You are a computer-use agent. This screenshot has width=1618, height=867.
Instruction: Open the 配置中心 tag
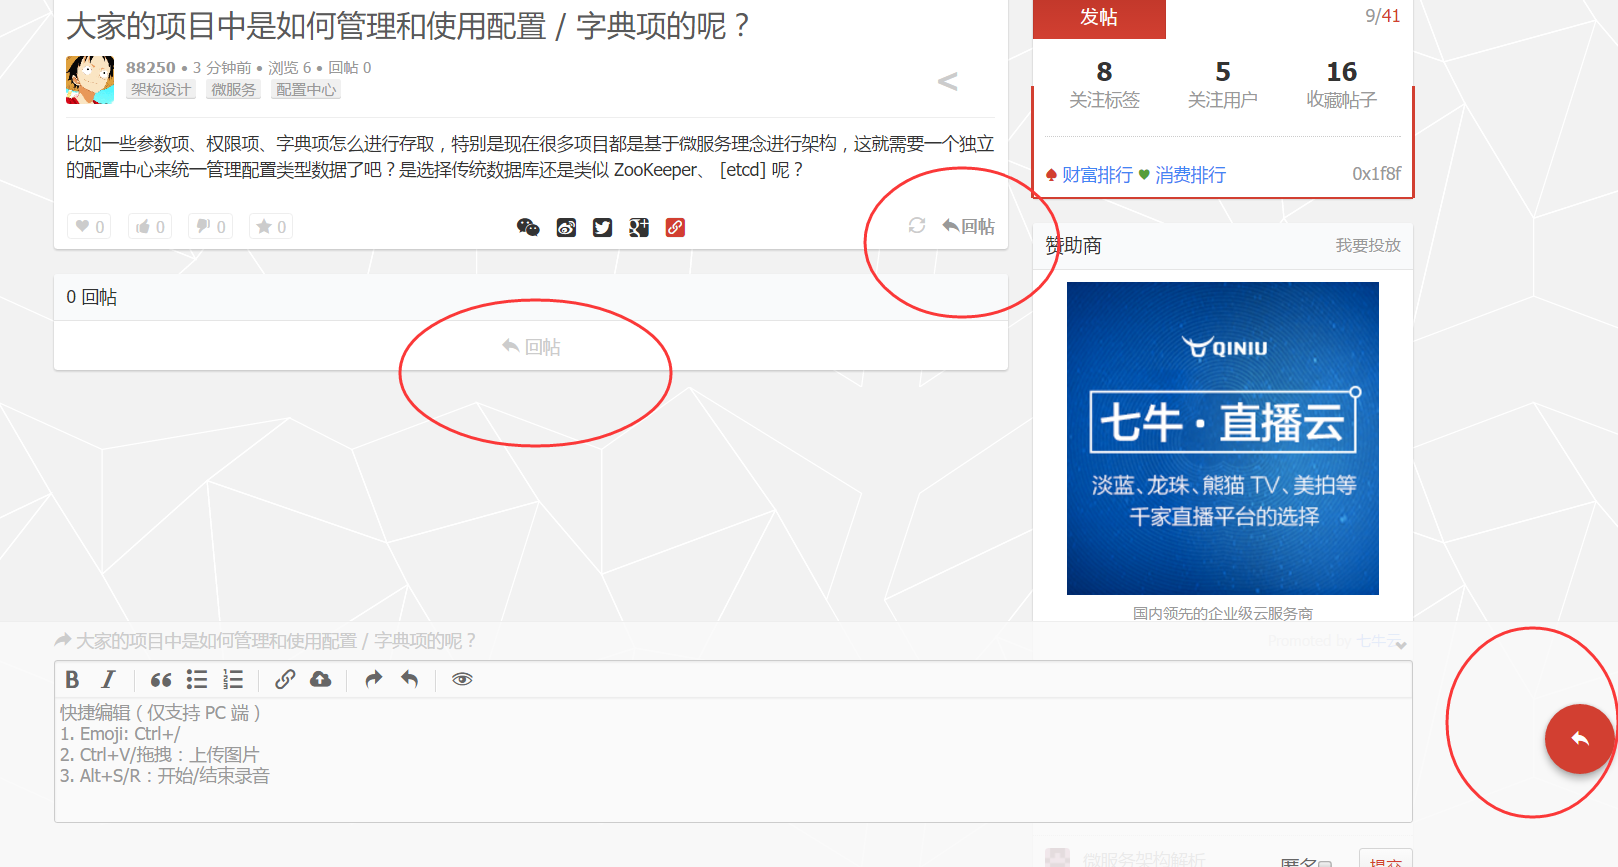[306, 90]
